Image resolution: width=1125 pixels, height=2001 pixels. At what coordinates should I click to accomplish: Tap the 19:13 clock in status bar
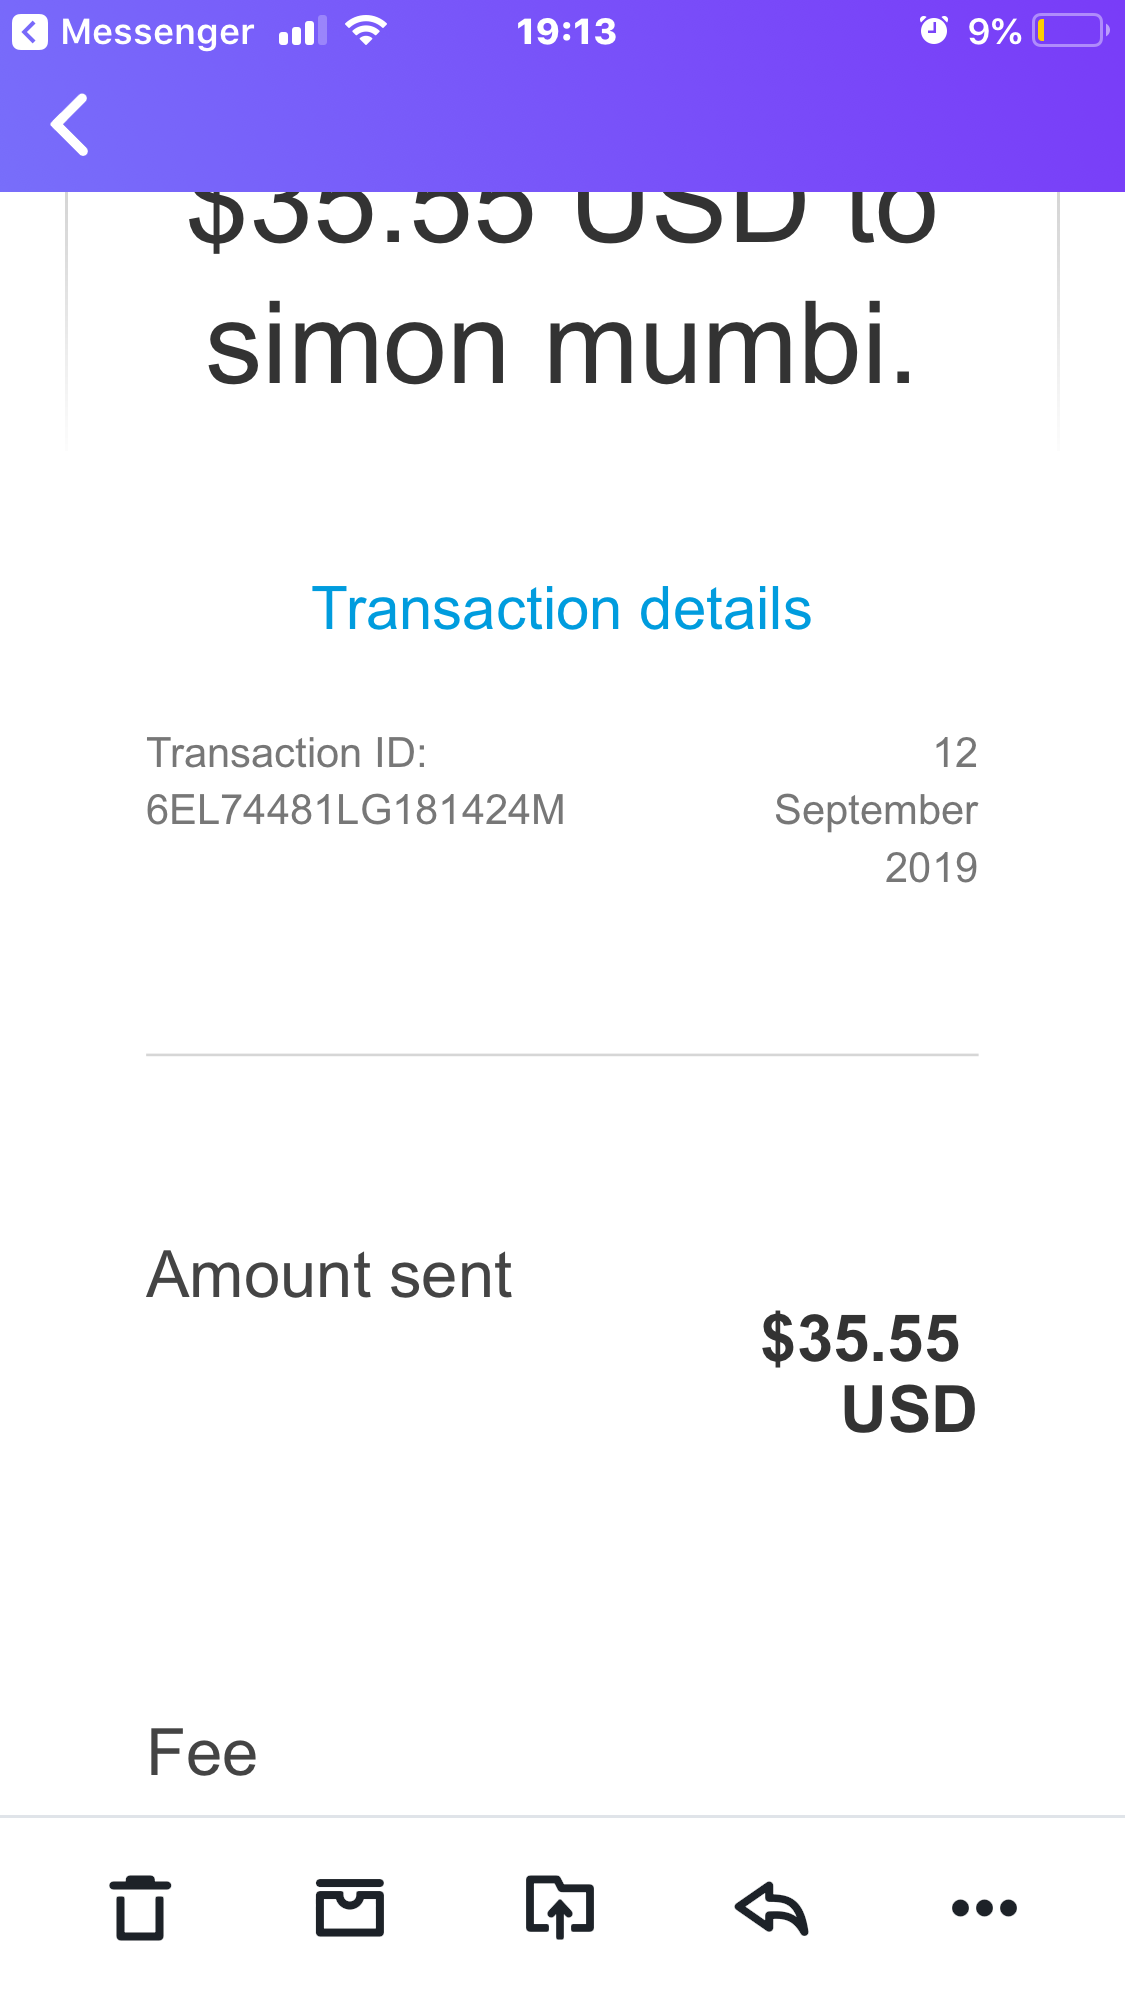566,32
